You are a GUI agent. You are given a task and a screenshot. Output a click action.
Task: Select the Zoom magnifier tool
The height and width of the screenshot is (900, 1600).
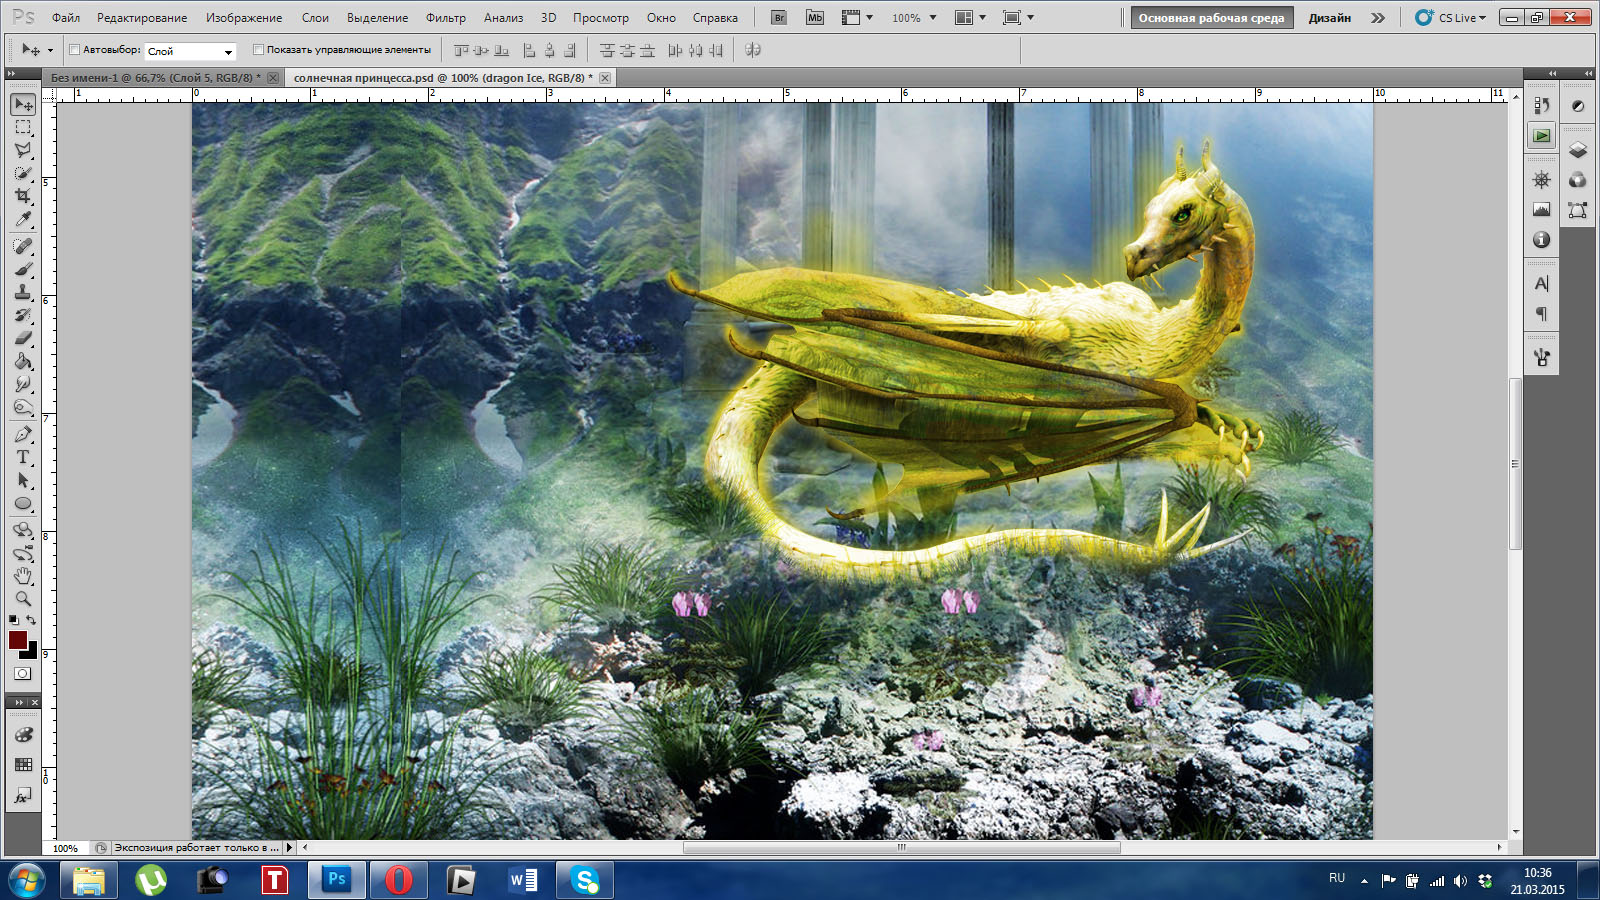(23, 599)
